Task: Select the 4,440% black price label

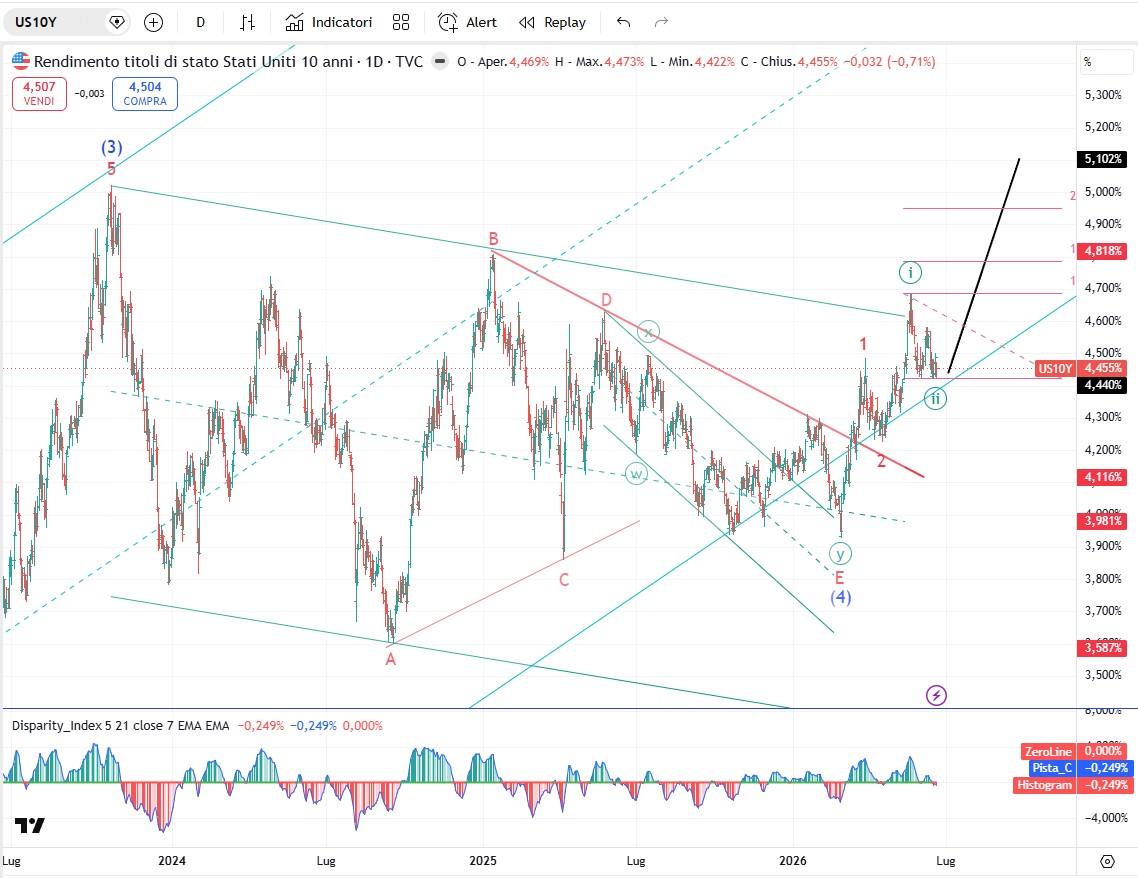Action: [1103, 385]
